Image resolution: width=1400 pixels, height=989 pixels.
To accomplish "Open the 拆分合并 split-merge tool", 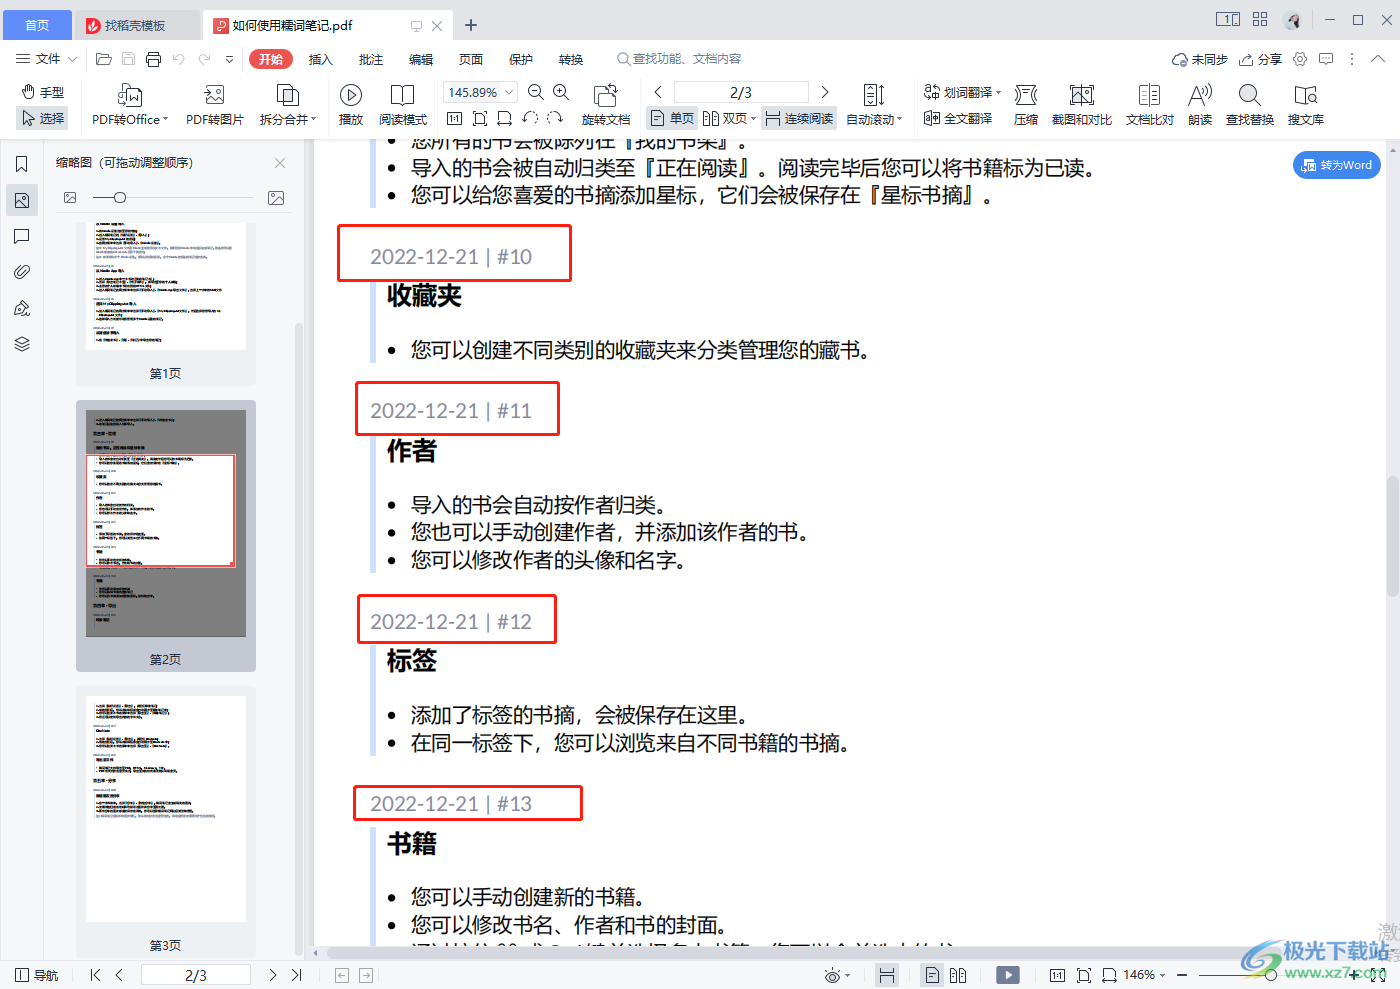I will pyautogui.click(x=288, y=105).
